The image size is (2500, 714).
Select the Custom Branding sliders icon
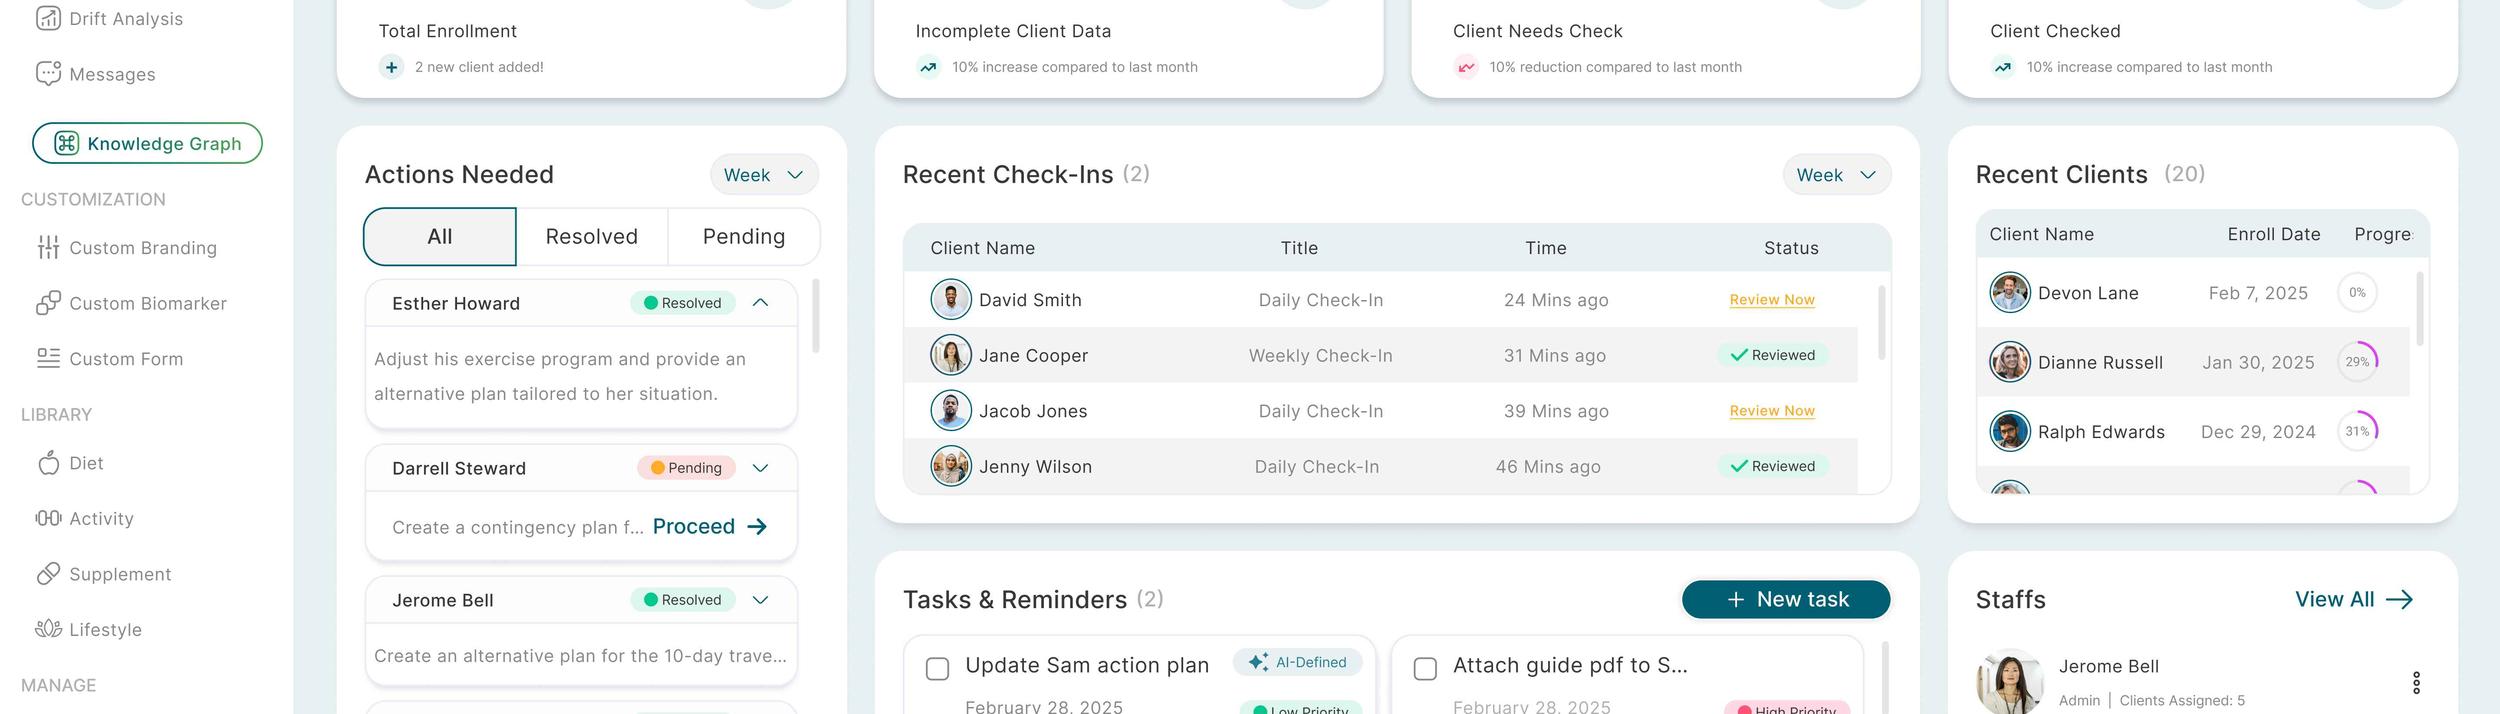pyautogui.click(x=48, y=248)
